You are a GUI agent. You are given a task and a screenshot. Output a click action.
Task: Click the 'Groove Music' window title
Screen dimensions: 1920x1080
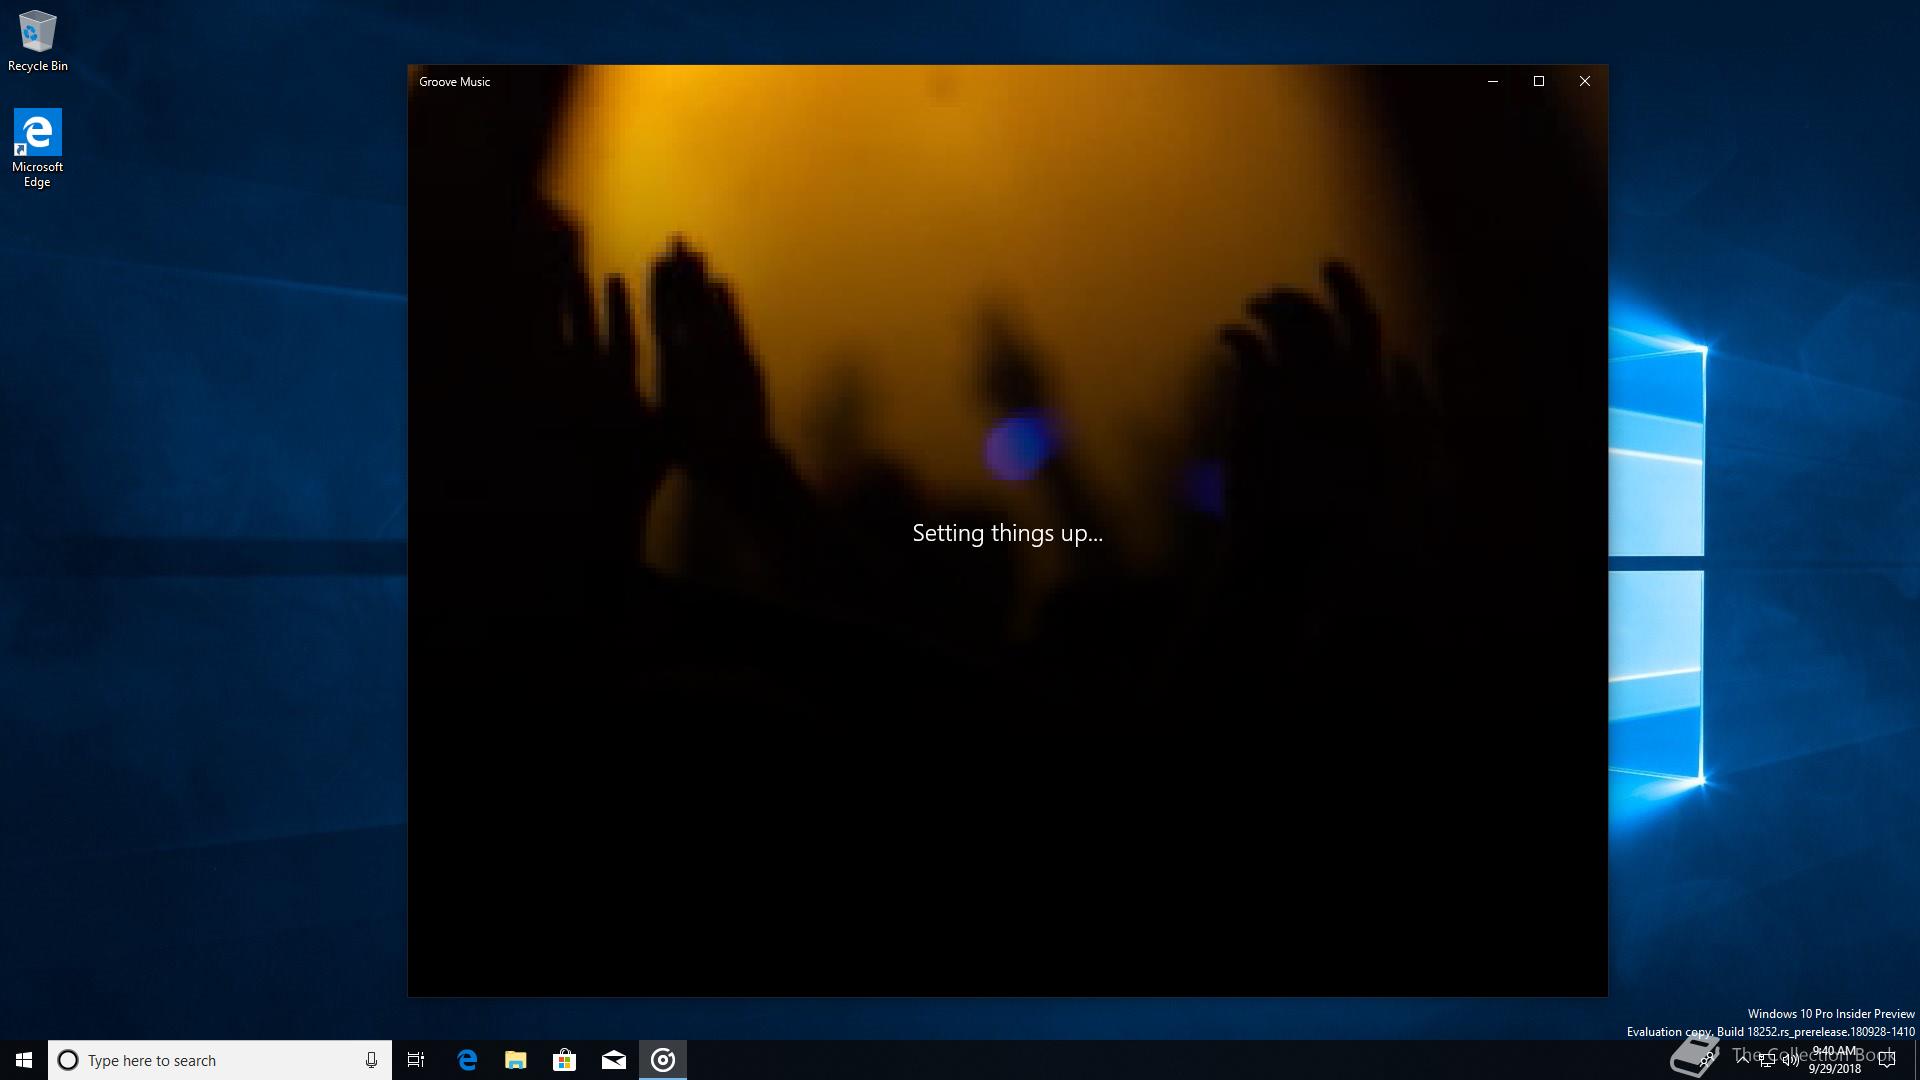[x=455, y=82]
